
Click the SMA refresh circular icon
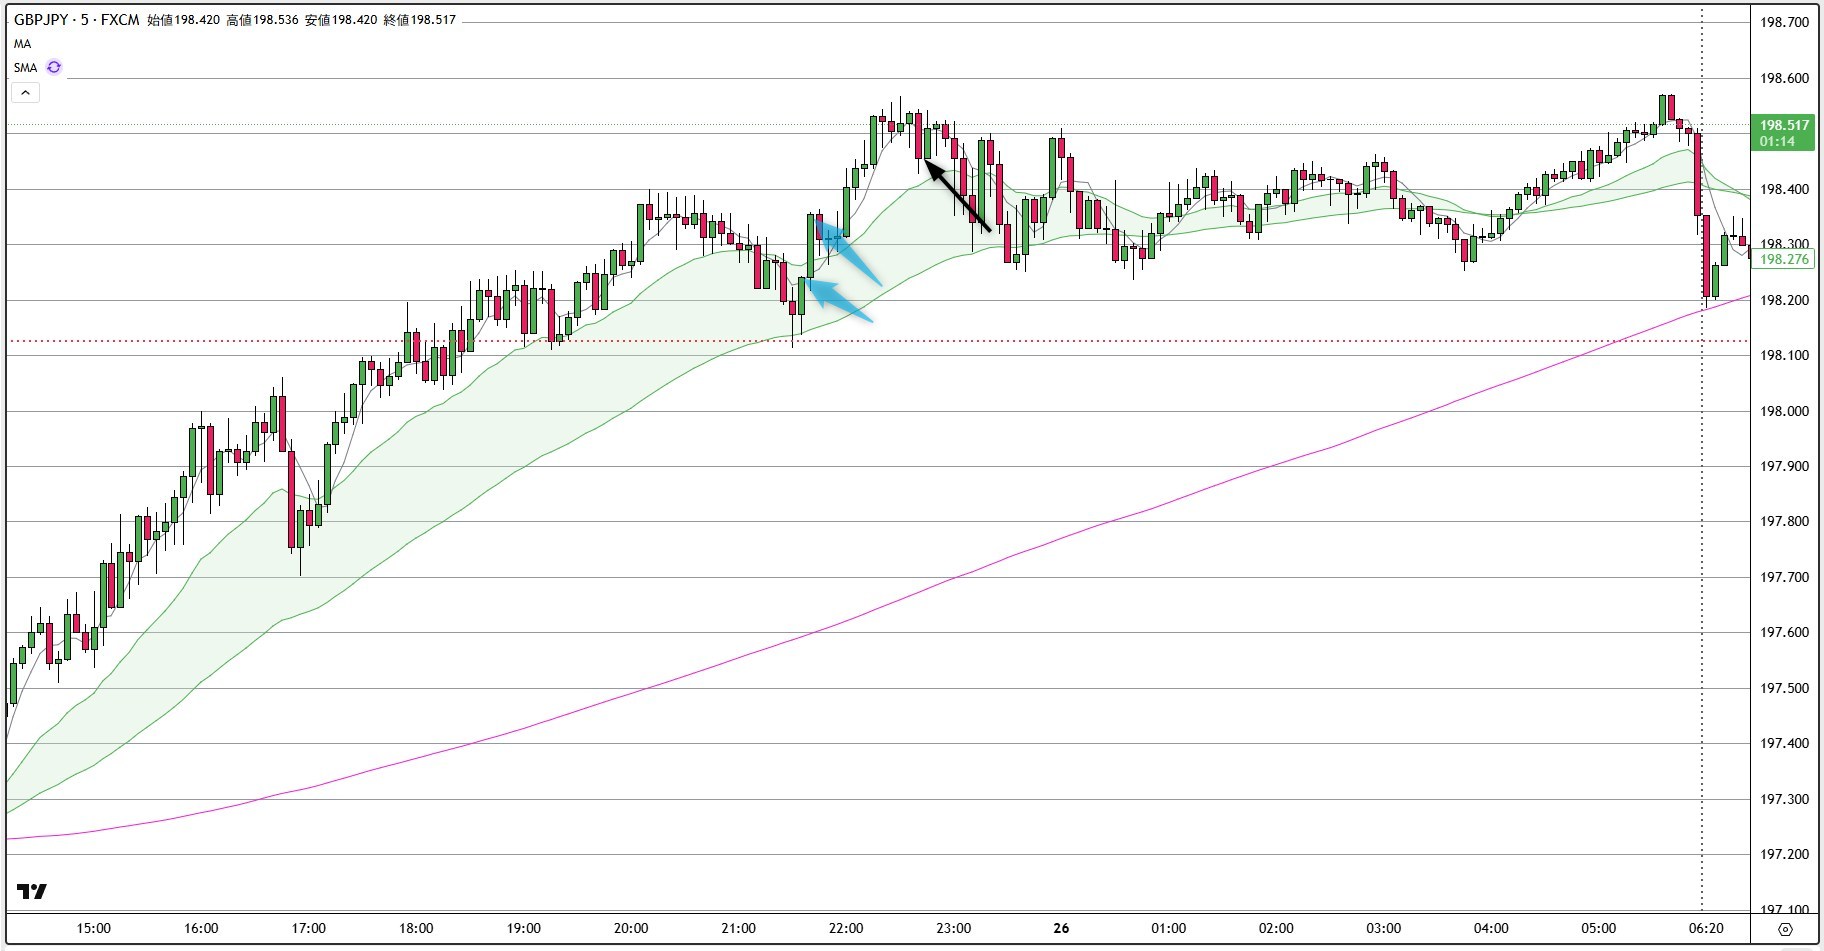[x=54, y=67]
